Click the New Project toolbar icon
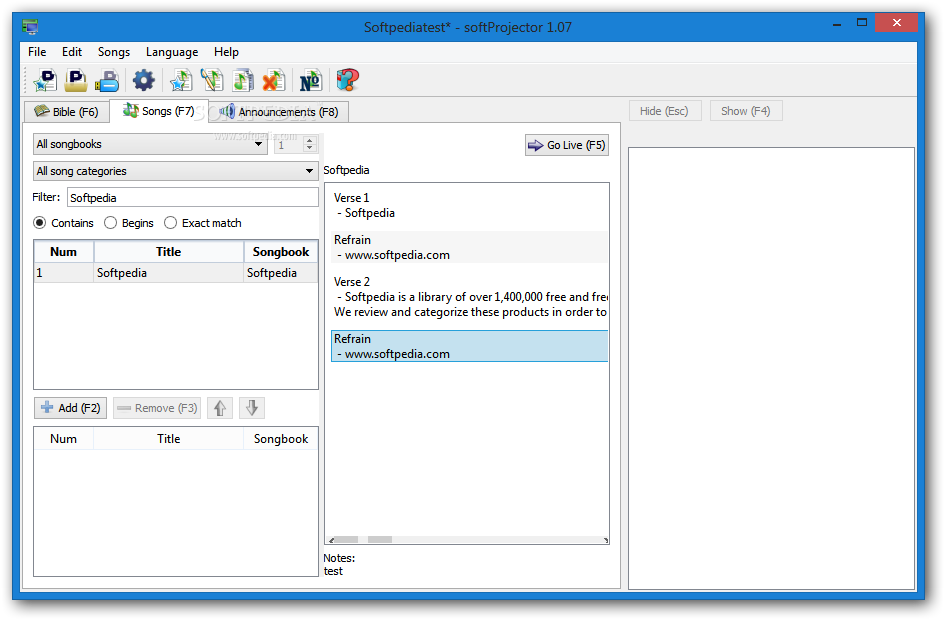Image resolution: width=945 pixels, height=620 pixels. click(45, 80)
